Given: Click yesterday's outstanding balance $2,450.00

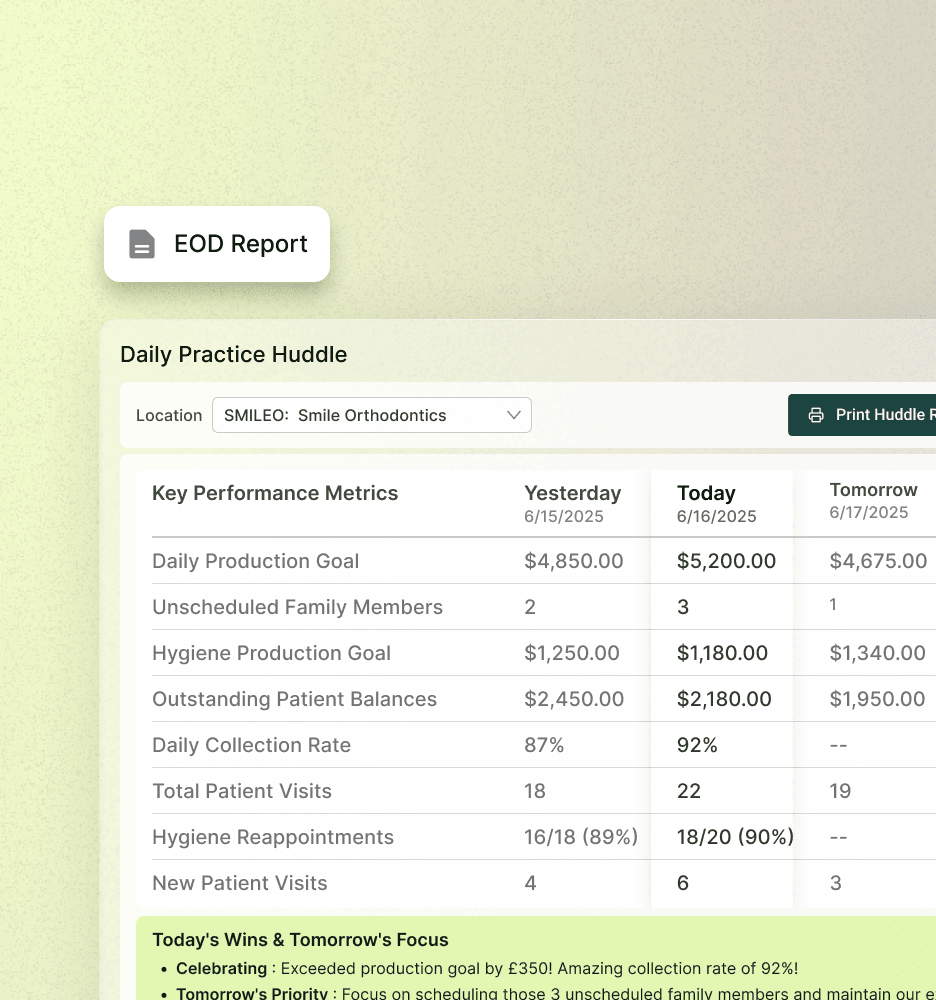Looking at the screenshot, I should click(574, 699).
